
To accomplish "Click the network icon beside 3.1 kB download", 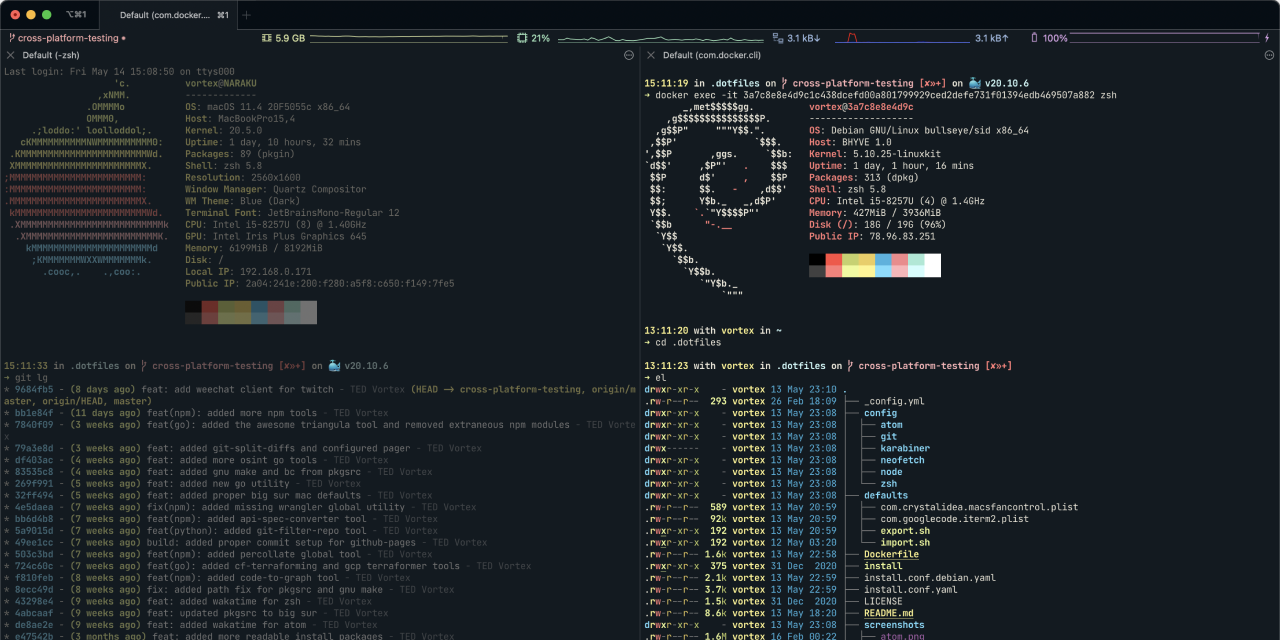I will coord(778,38).
